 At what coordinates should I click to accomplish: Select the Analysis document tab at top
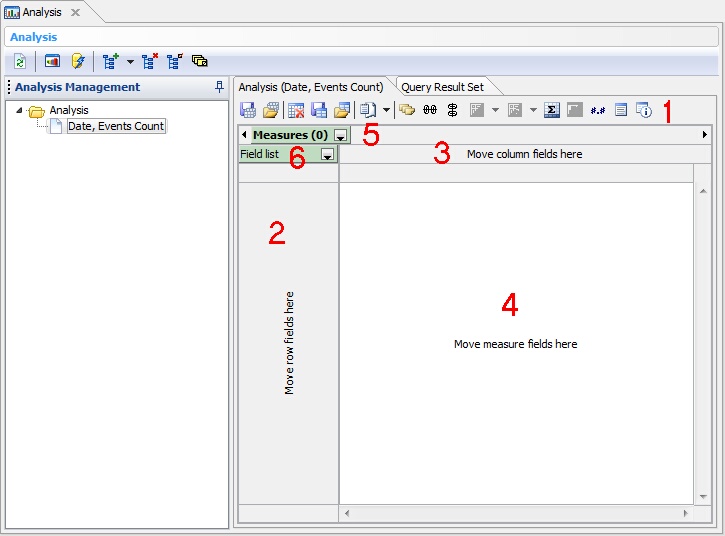(42, 12)
